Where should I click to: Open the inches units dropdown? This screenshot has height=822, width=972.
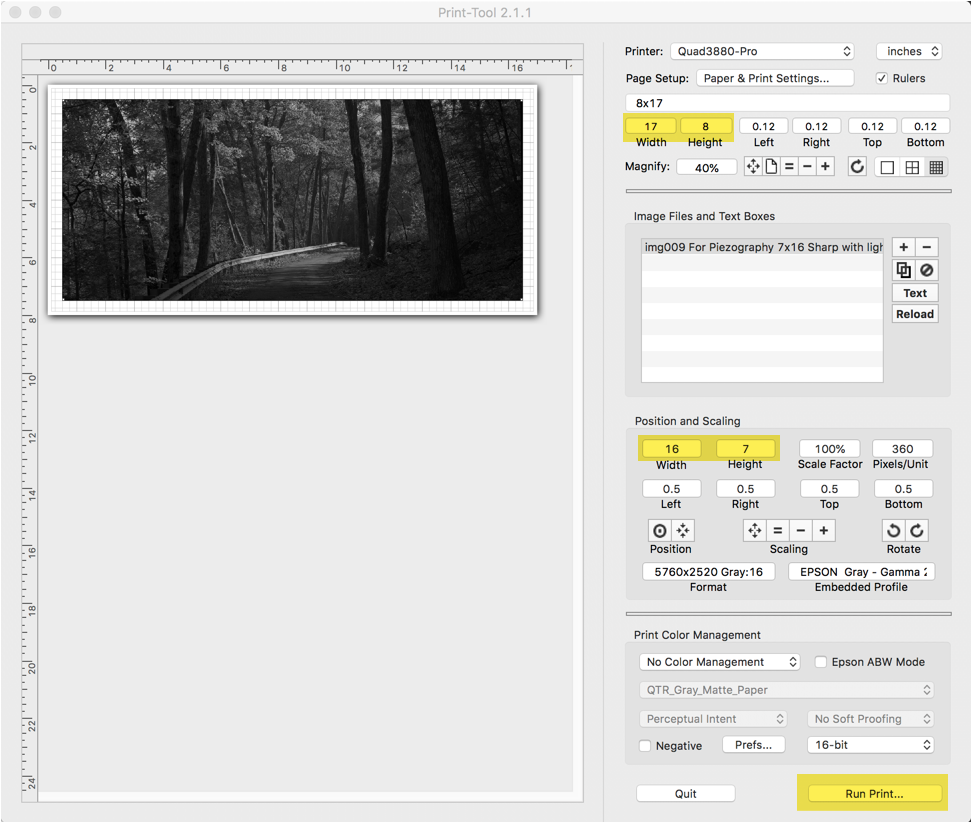pyautogui.click(x=909, y=51)
